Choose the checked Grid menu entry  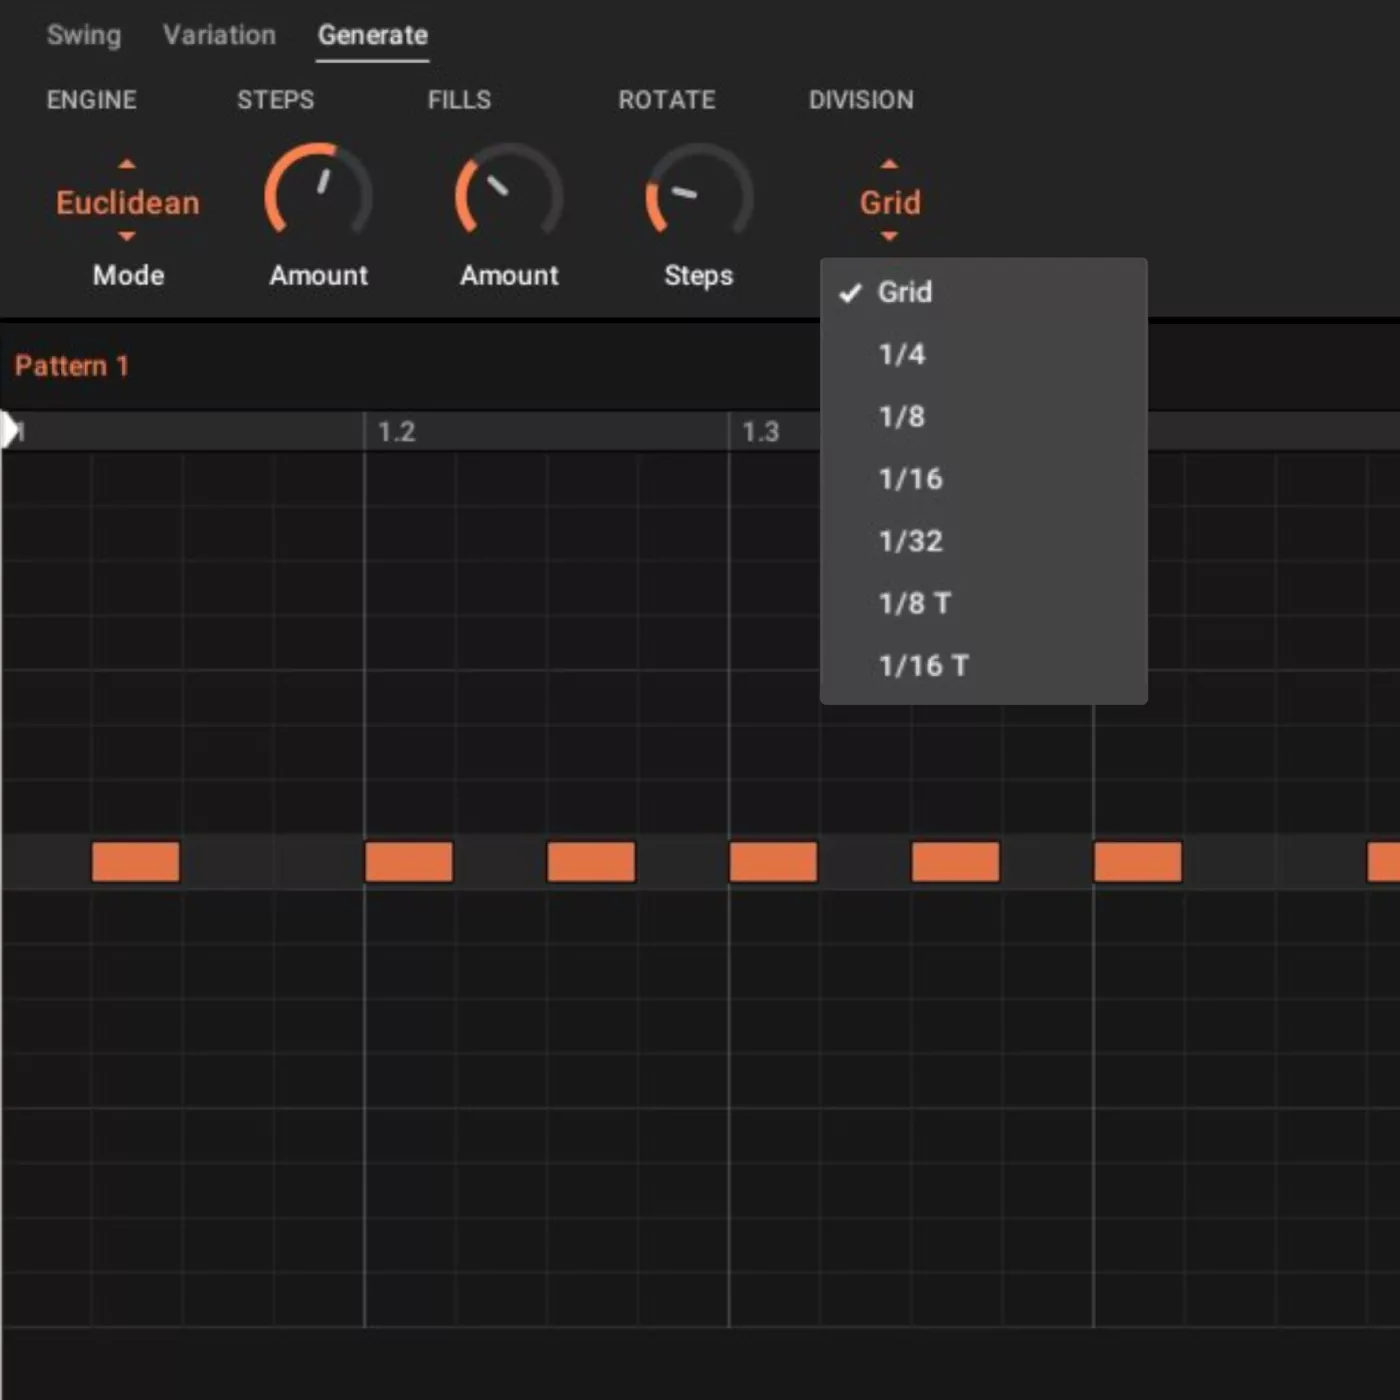click(x=984, y=292)
